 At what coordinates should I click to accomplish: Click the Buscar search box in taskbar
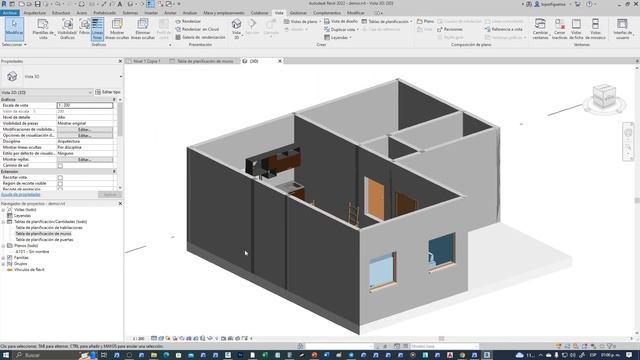point(47,355)
